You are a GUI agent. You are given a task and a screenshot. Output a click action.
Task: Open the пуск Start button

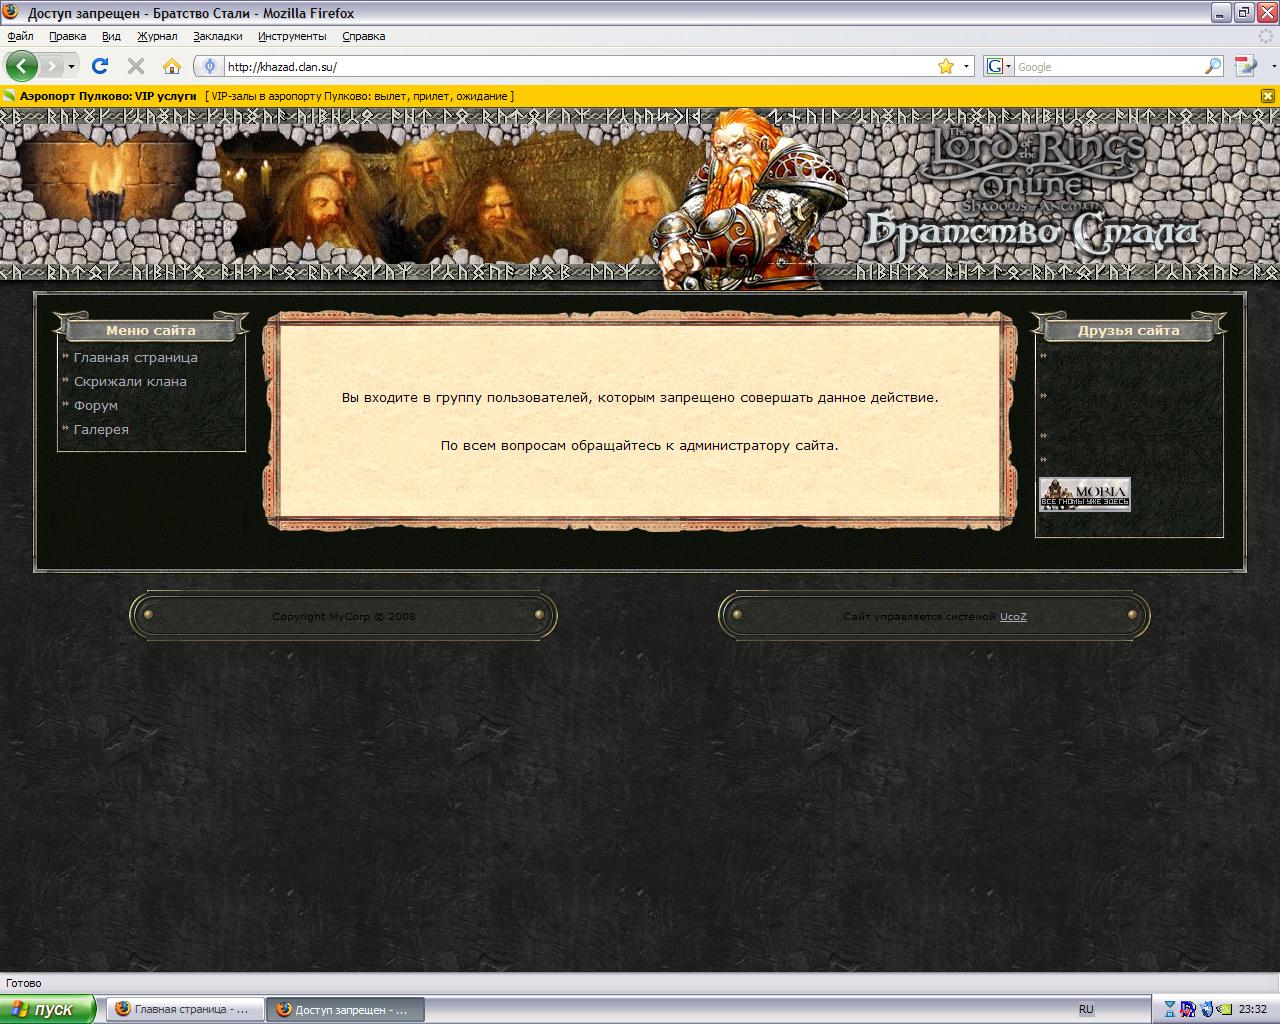point(48,1009)
